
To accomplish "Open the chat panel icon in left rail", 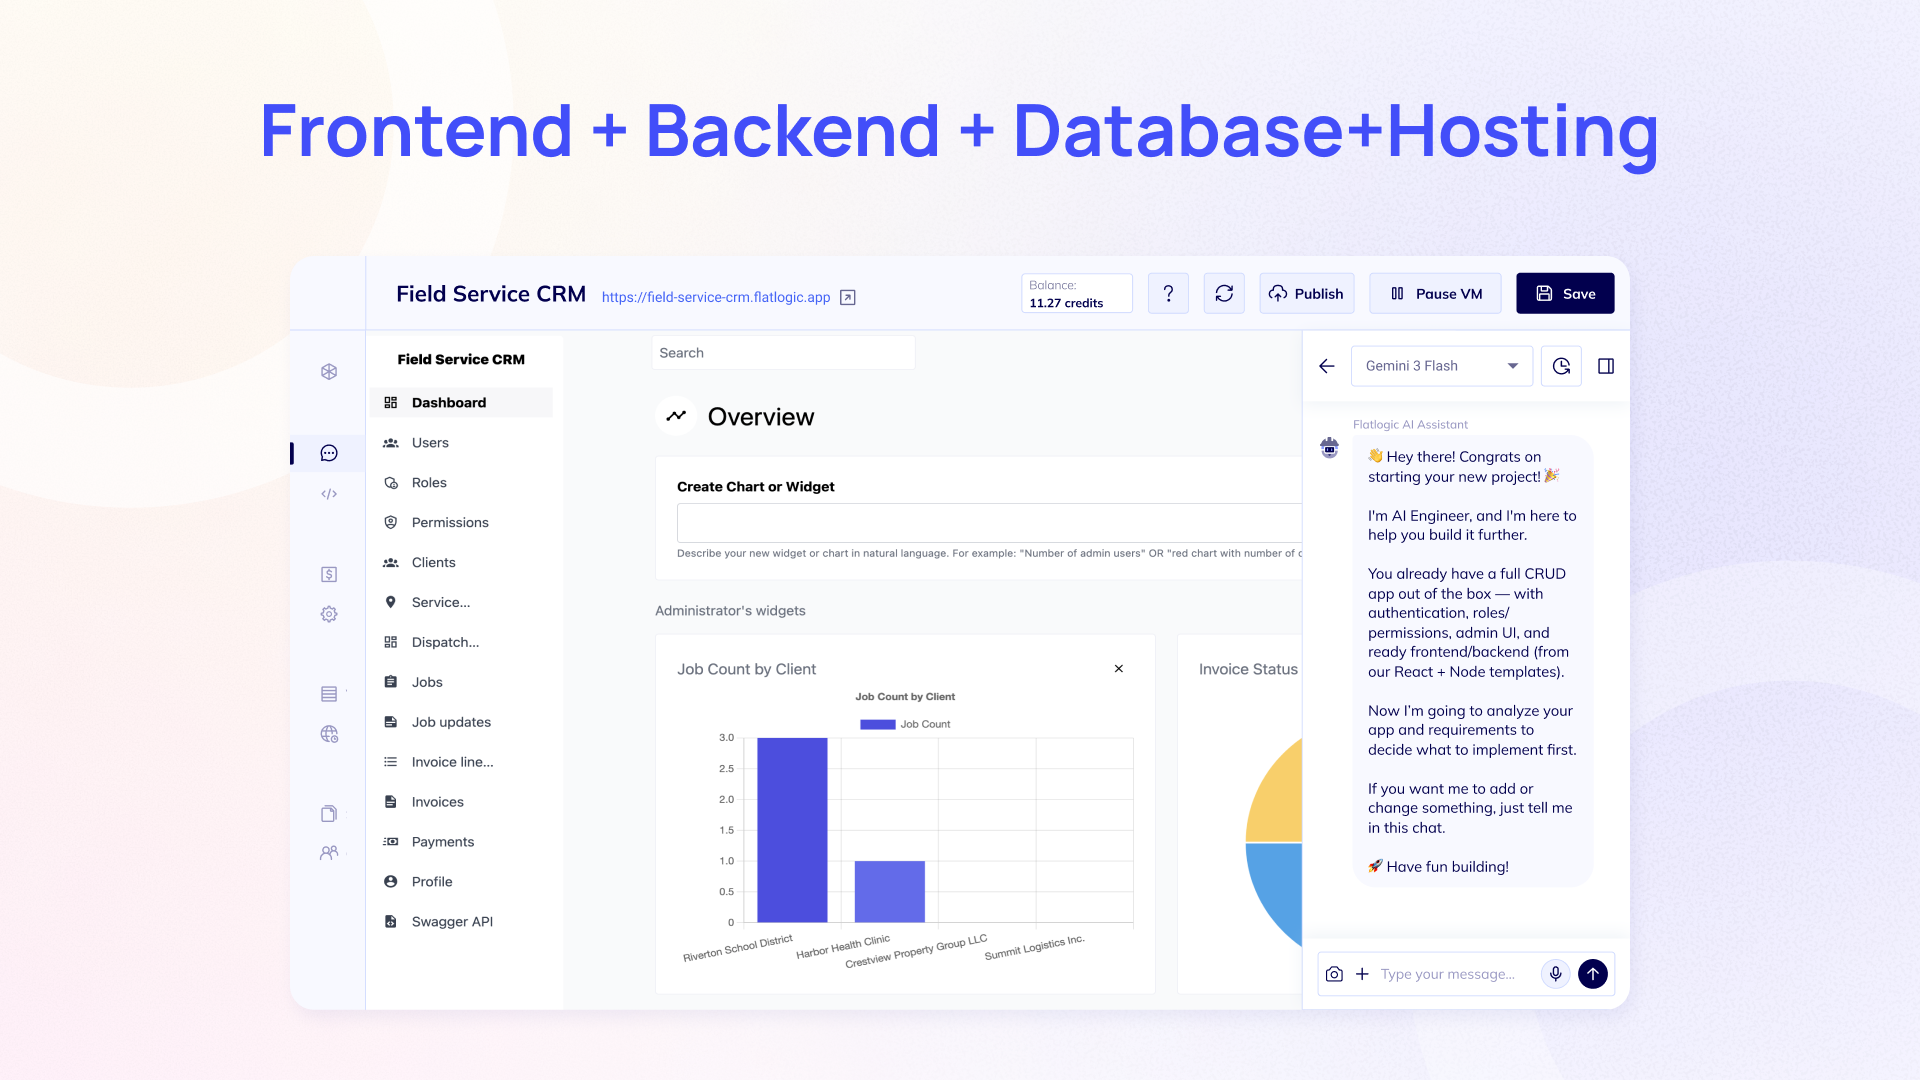I will 329,453.
